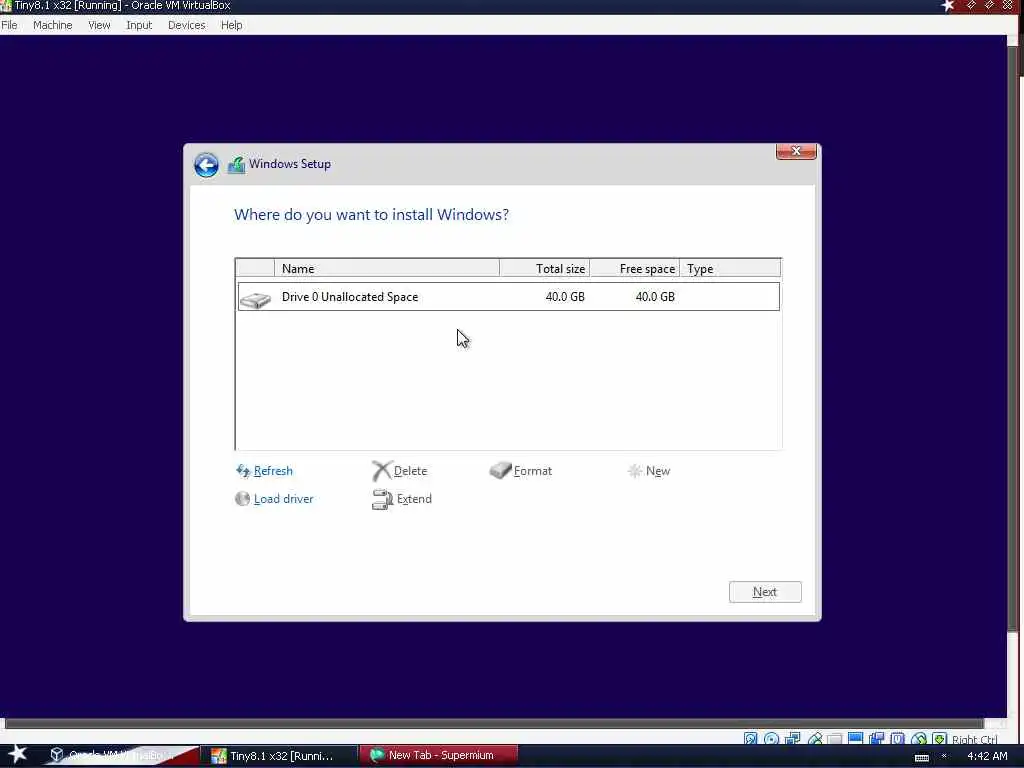Select Drive 0 Unallocated Space row

click(509, 296)
